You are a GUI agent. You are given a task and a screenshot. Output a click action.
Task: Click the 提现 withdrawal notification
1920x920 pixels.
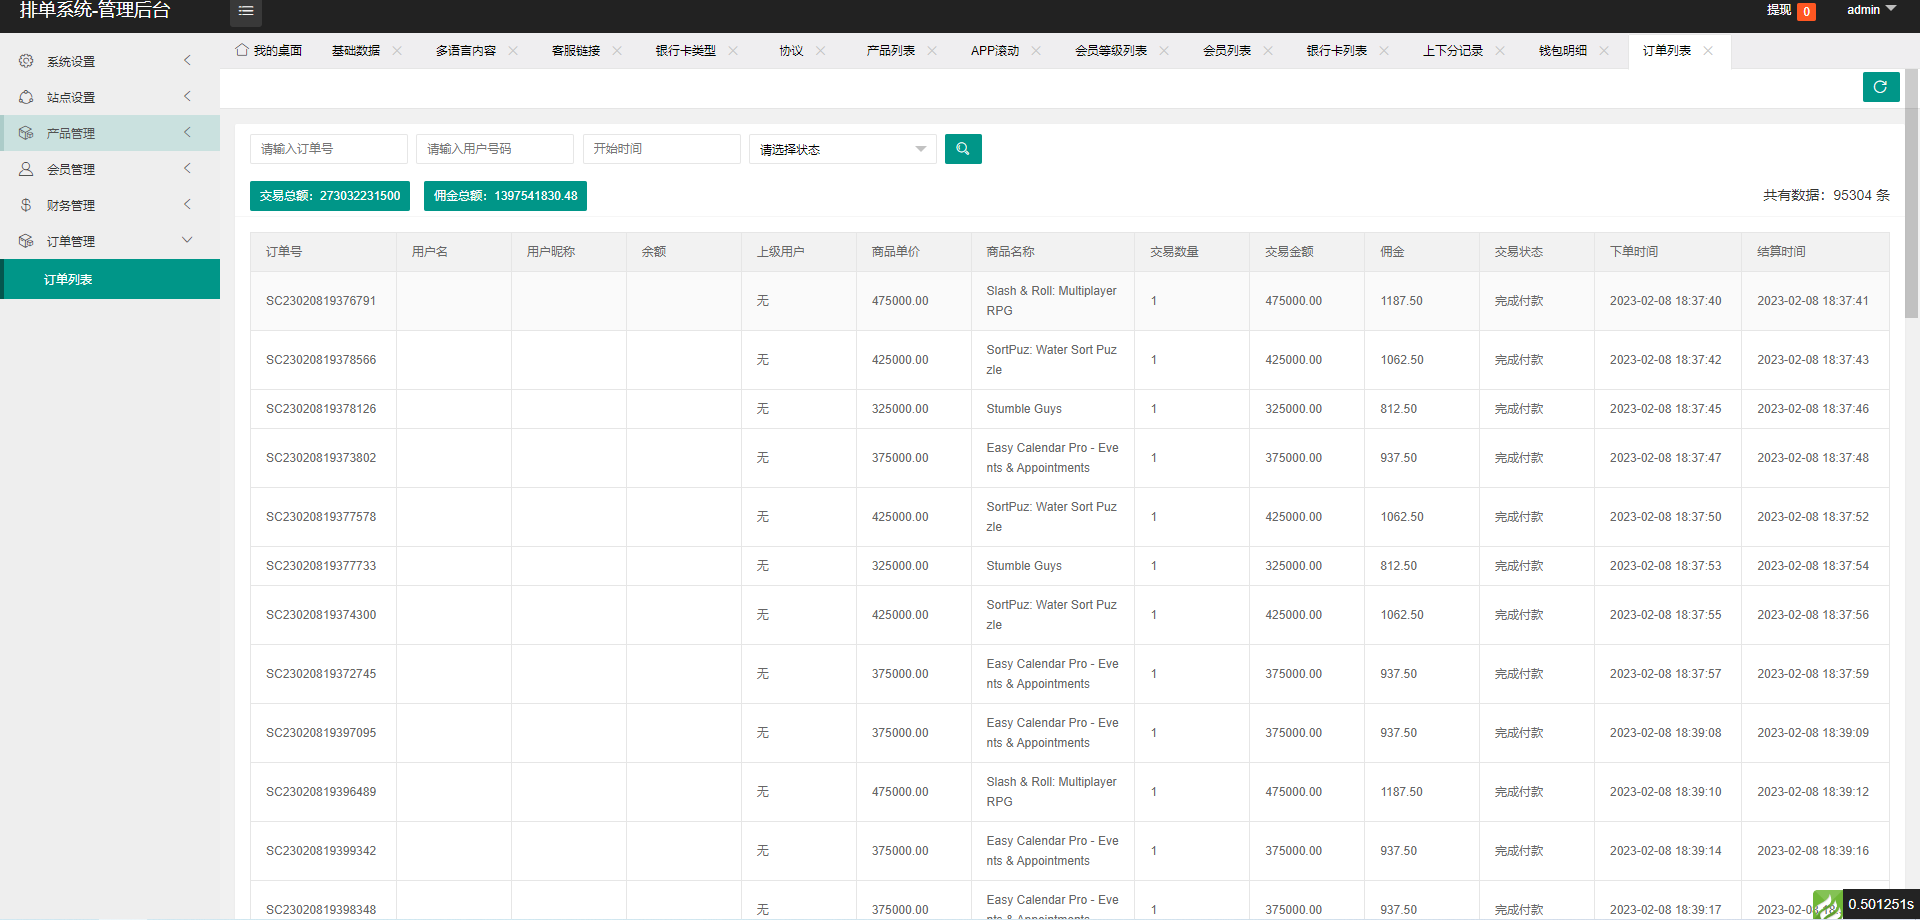(x=1789, y=11)
